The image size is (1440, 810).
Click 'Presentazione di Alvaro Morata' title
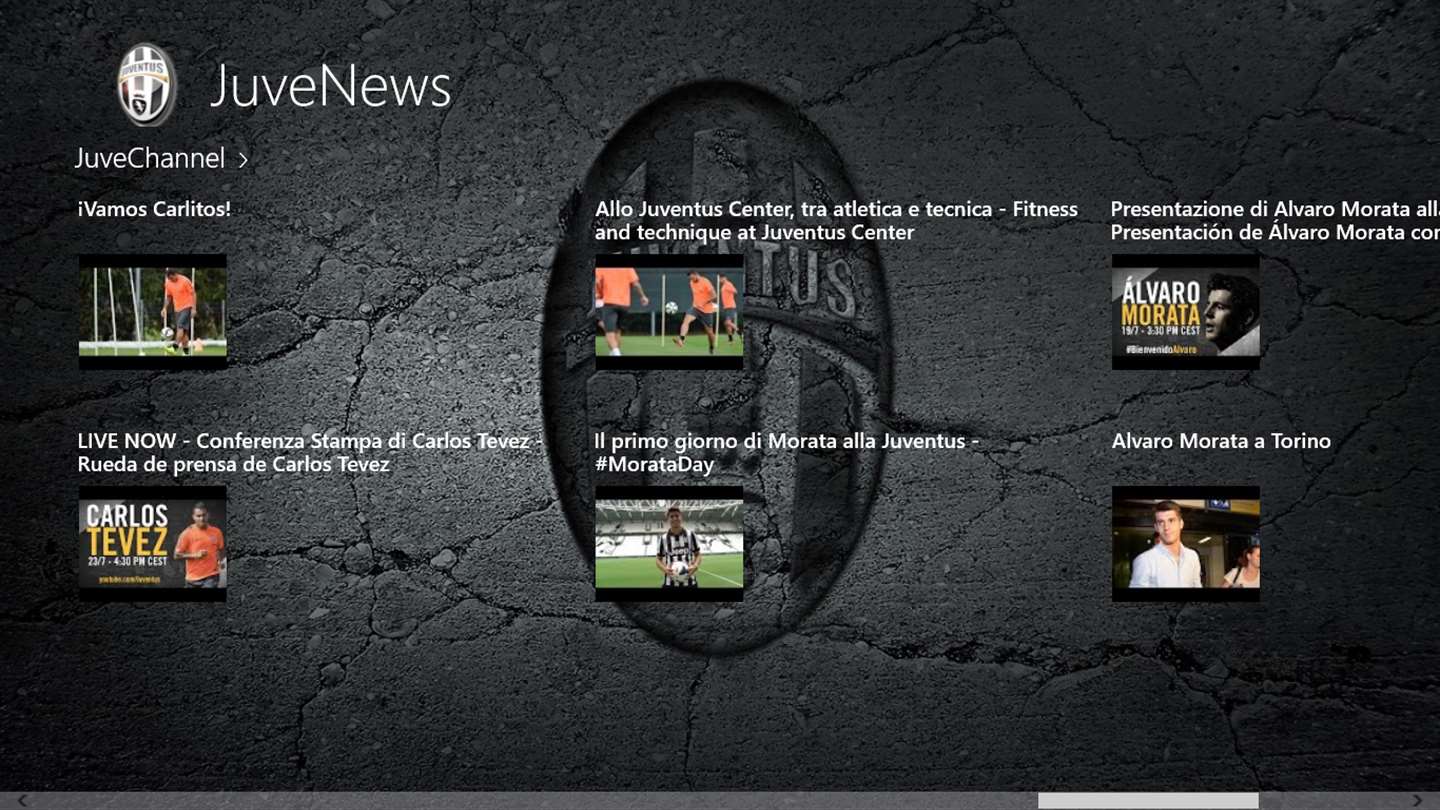click(x=1275, y=221)
